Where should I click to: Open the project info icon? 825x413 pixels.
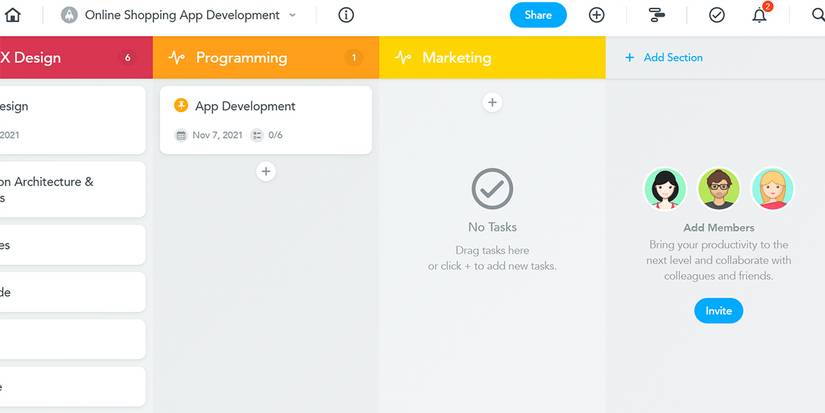tap(346, 15)
